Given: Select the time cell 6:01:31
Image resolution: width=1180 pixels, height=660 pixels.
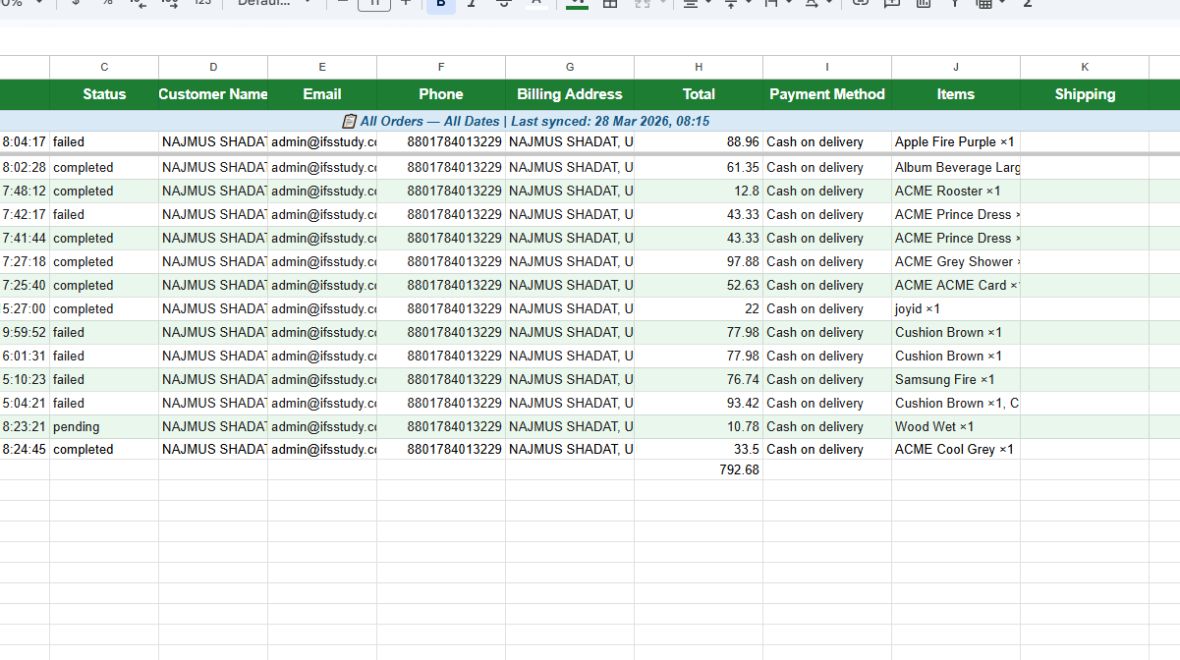Looking at the screenshot, I should (x=24, y=356).
